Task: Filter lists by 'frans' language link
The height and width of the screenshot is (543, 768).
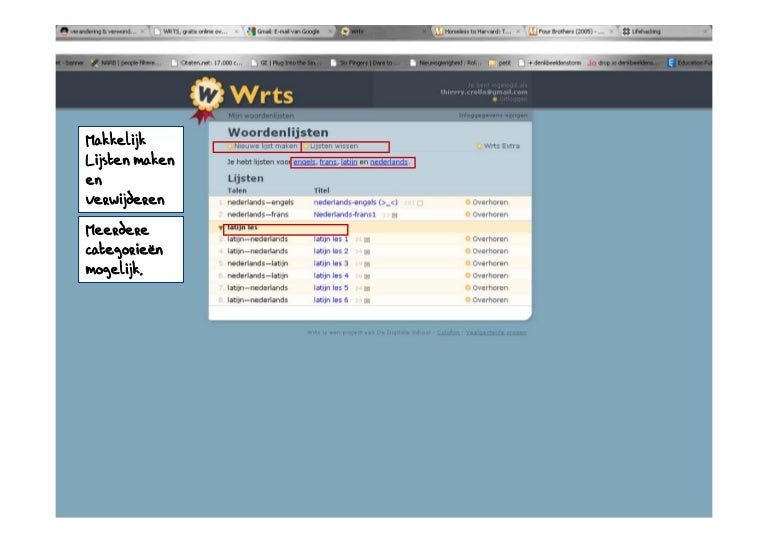Action: coord(328,161)
